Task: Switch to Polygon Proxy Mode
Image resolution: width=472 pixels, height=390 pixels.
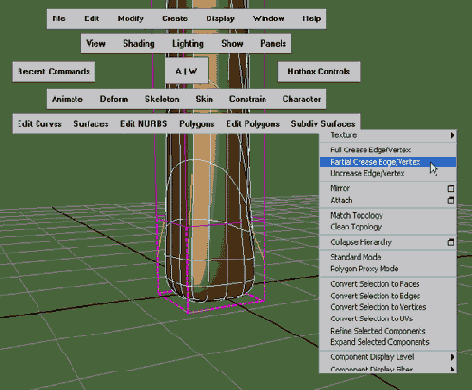Action: pos(388,269)
